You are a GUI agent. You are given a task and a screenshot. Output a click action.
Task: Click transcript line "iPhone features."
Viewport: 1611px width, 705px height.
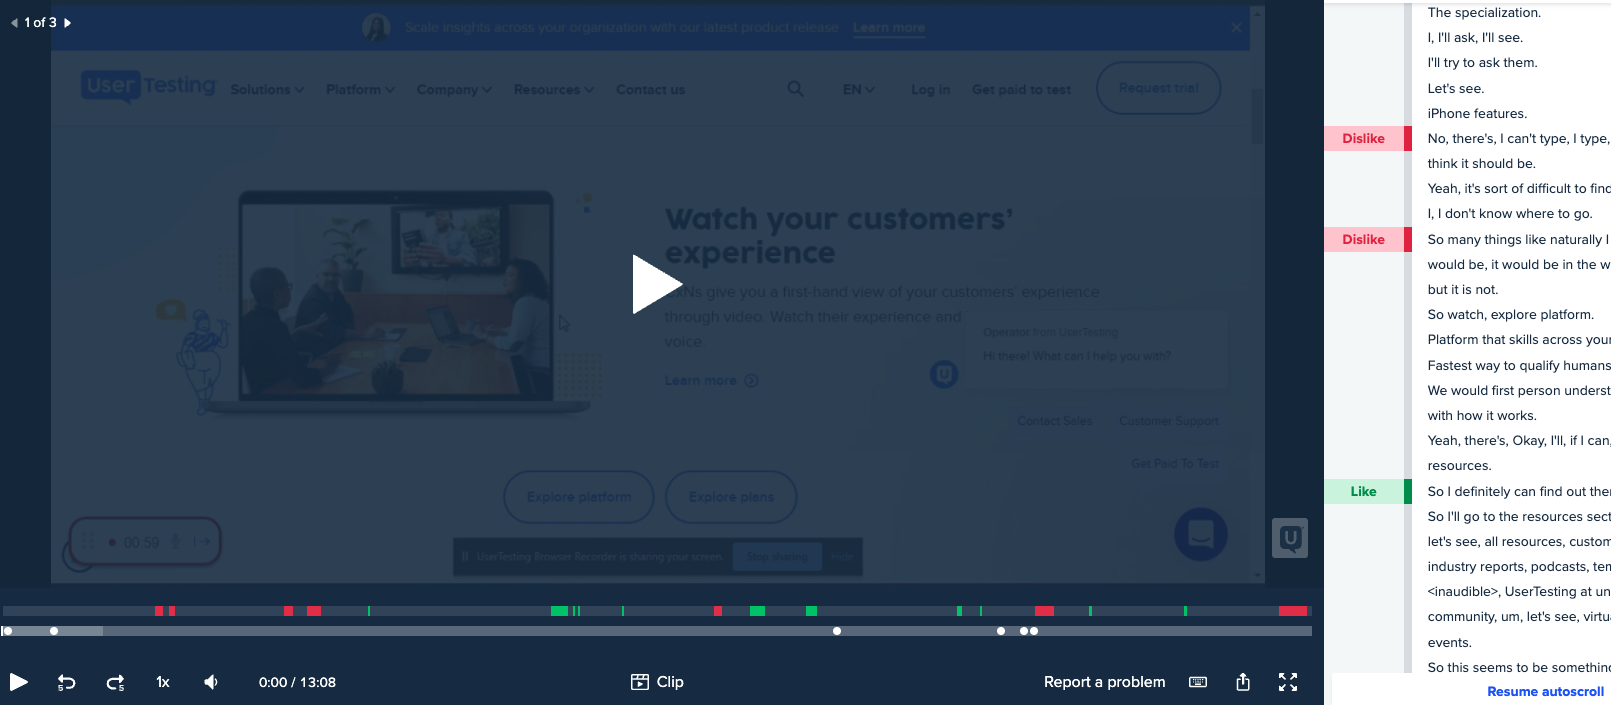(1477, 114)
